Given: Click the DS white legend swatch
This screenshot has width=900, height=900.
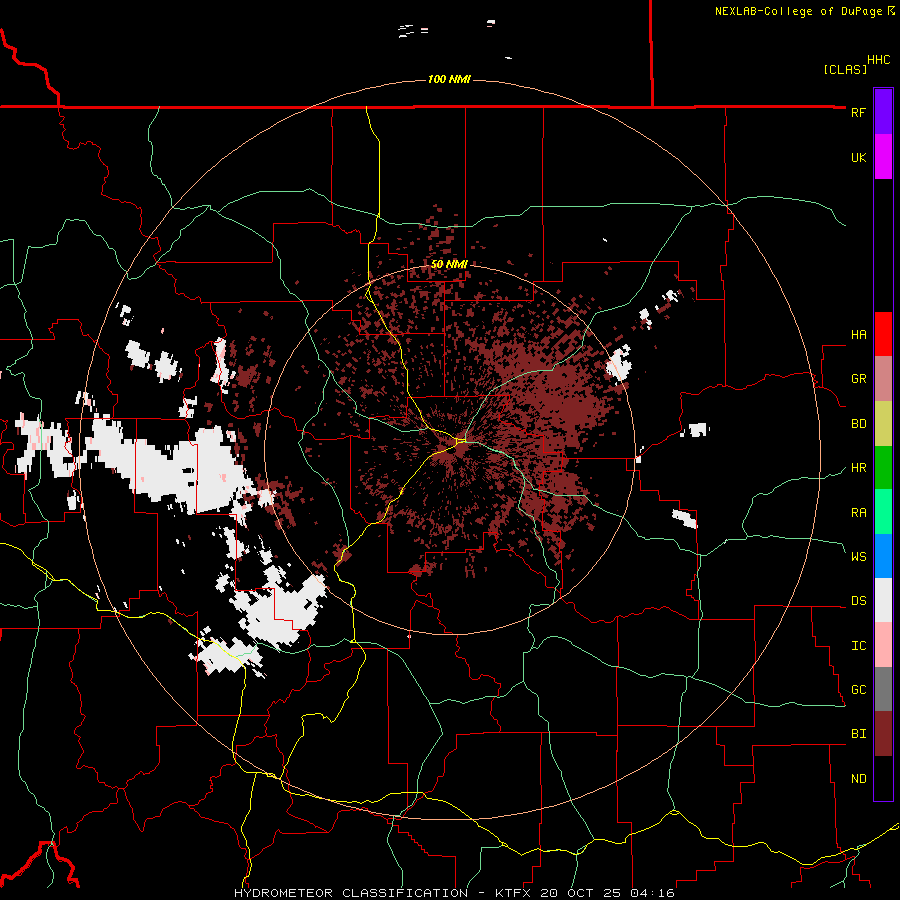Looking at the screenshot, I should tap(883, 600).
